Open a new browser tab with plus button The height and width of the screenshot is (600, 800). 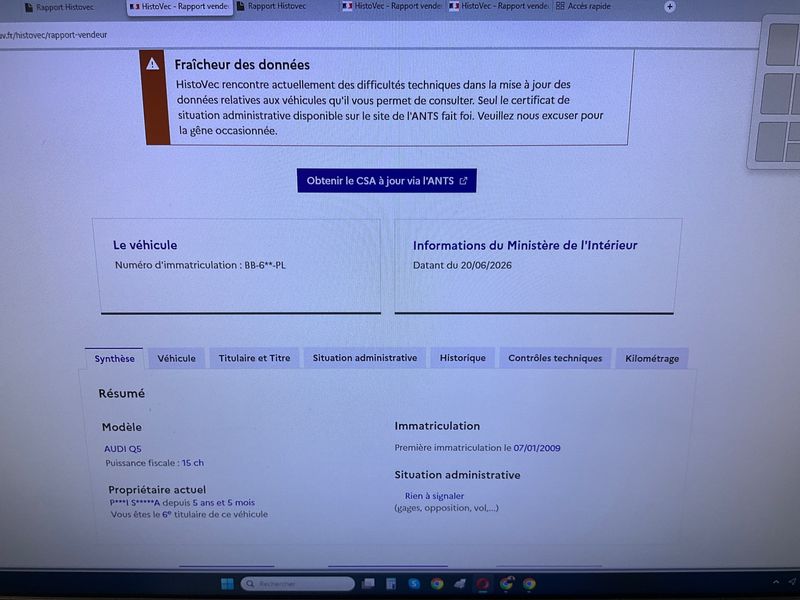[669, 7]
